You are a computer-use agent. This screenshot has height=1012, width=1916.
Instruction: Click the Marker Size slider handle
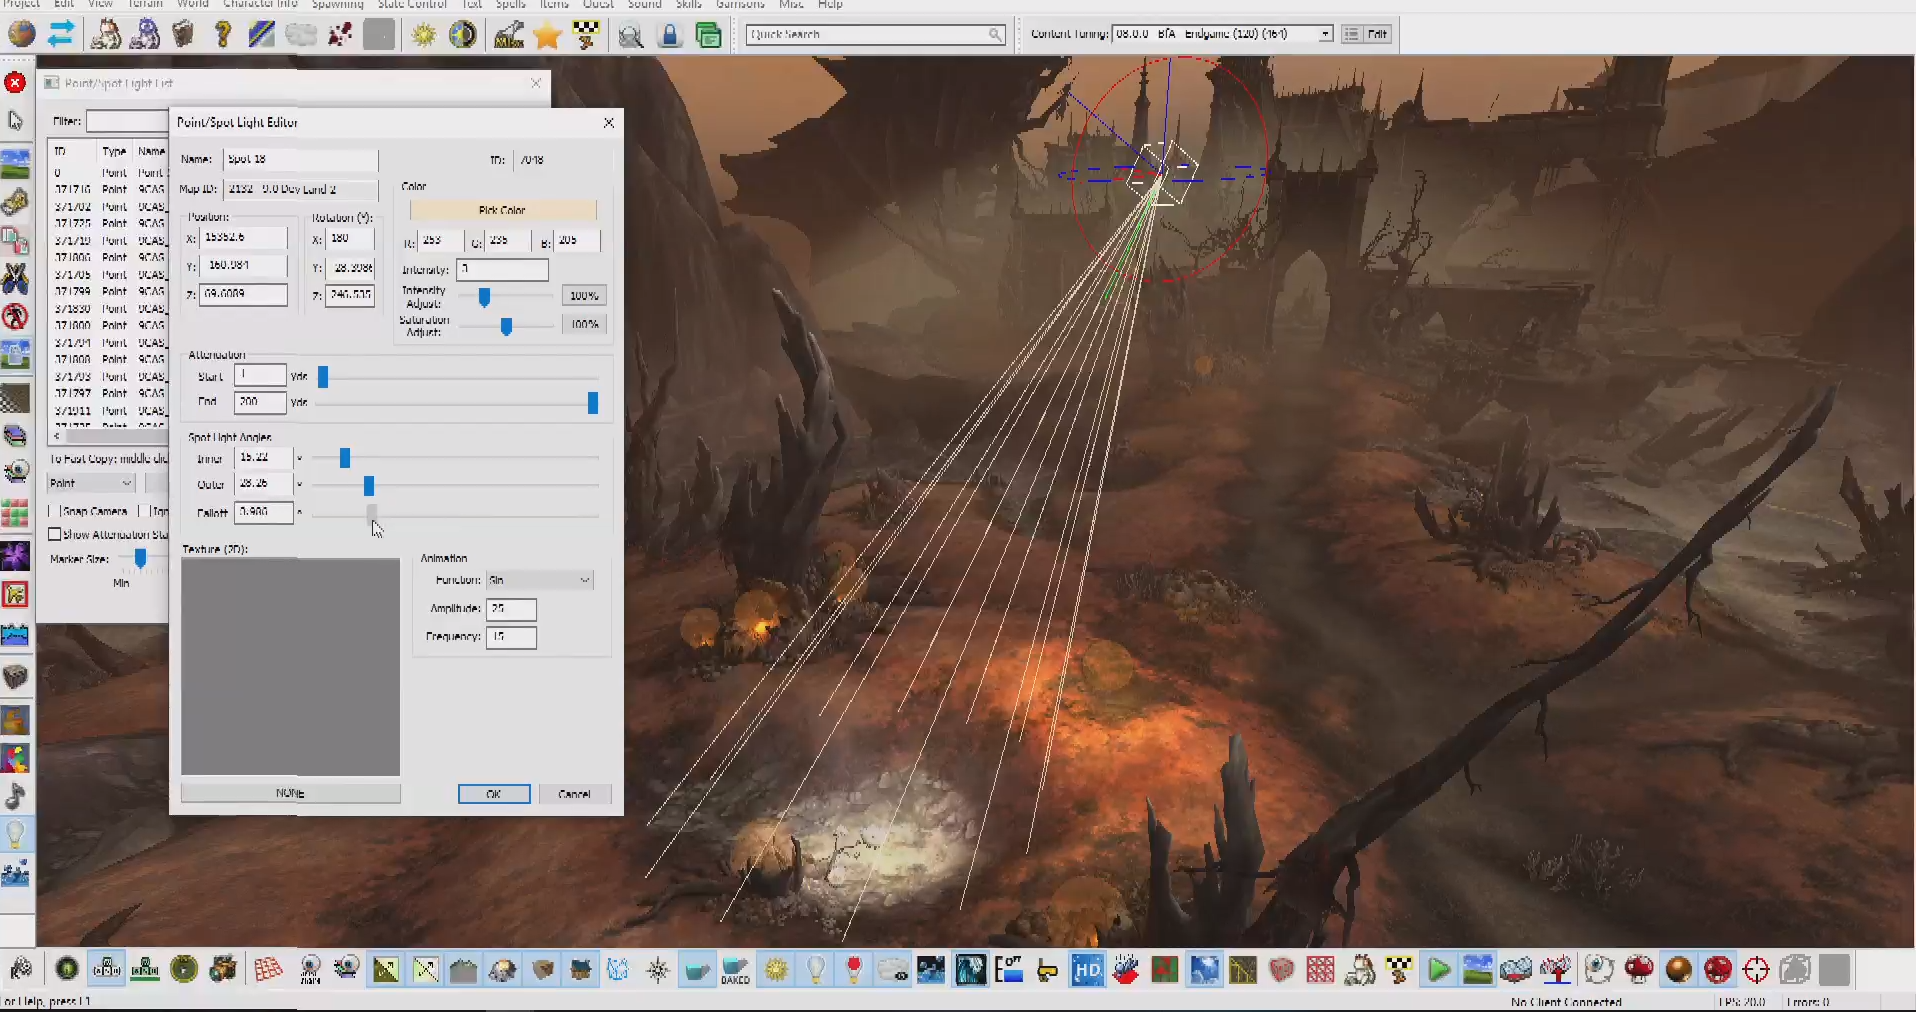pos(141,558)
